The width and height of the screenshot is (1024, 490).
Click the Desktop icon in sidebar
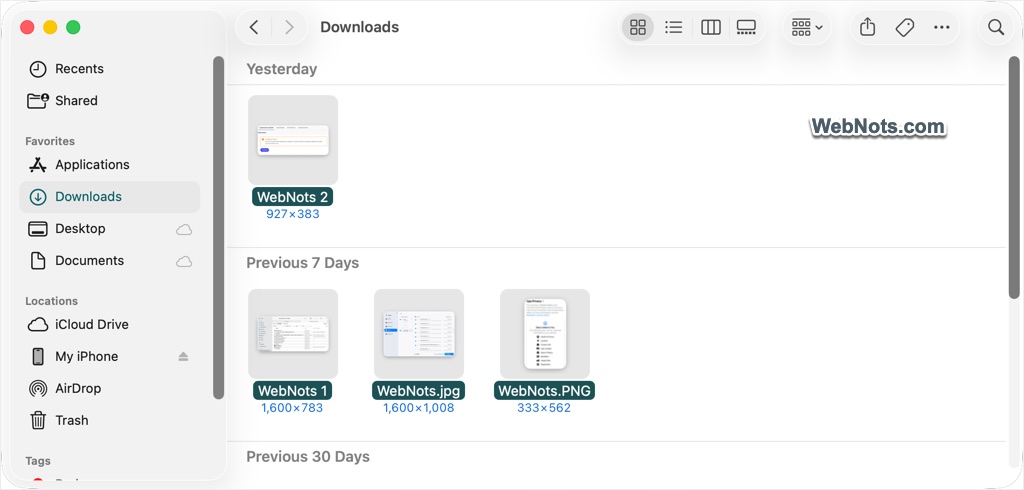click(38, 229)
